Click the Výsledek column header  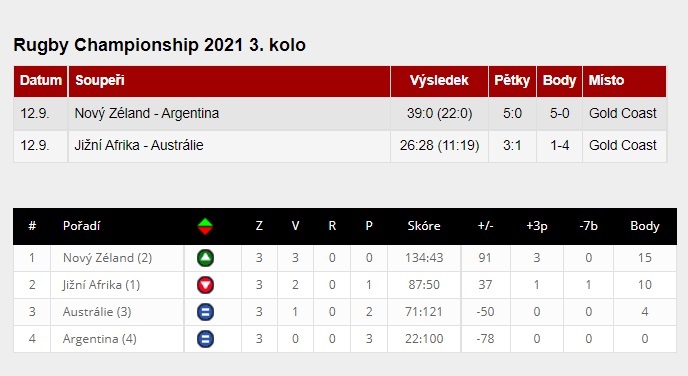439,81
